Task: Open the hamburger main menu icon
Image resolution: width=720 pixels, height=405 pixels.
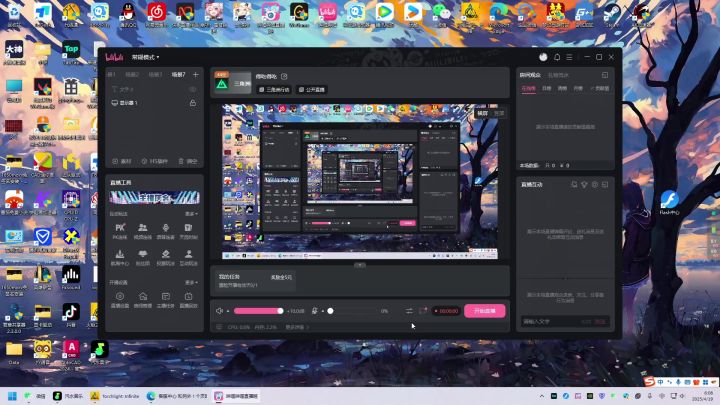Action: coord(569,57)
